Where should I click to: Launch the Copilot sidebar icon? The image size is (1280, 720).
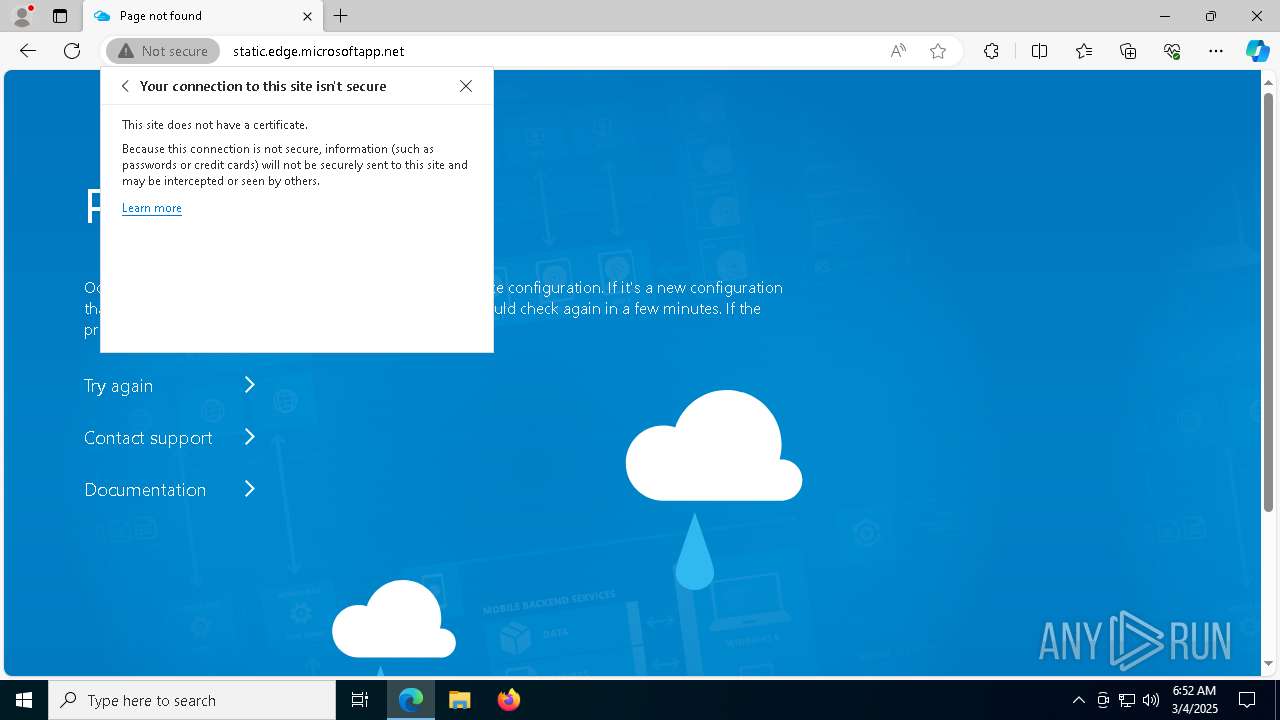point(1257,51)
